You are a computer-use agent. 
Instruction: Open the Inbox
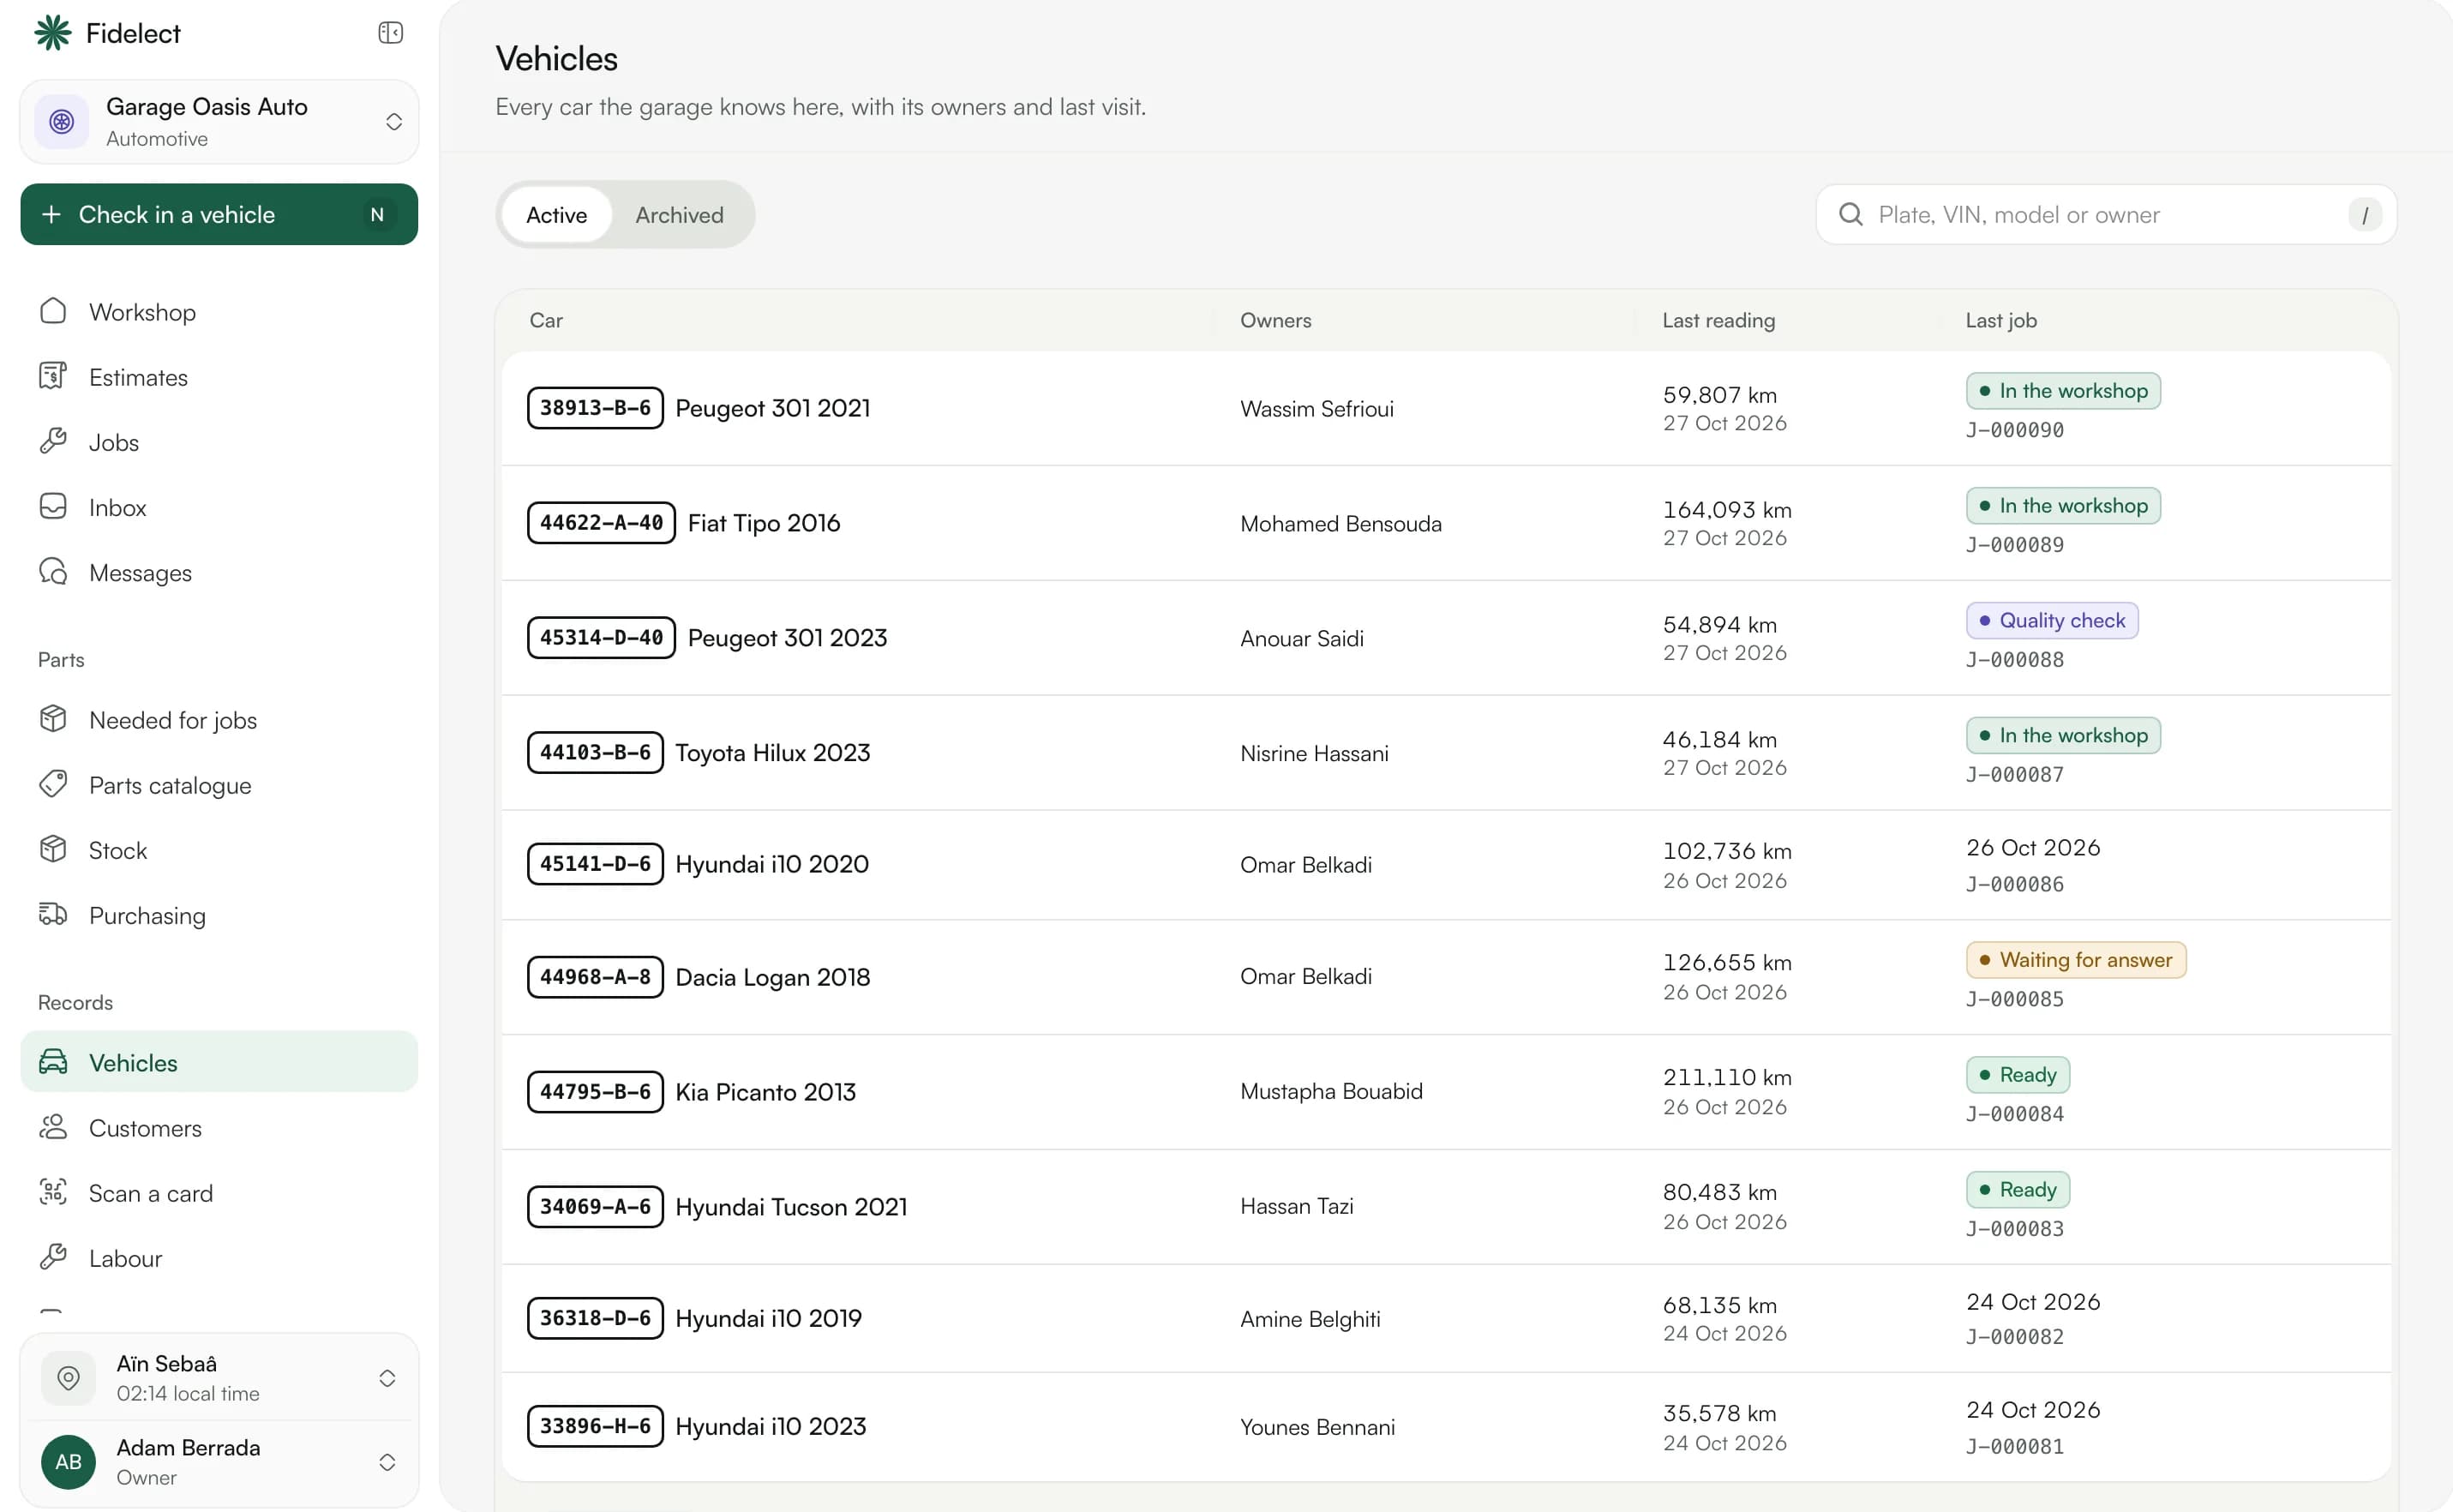click(x=219, y=507)
